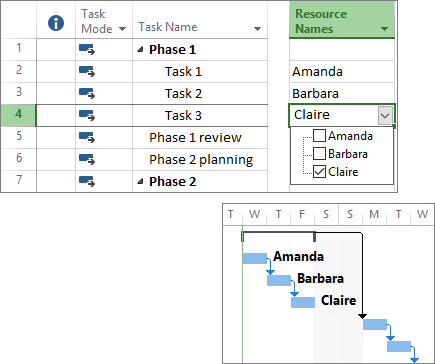Open the Task Name column filter dropdown
The height and width of the screenshot is (364, 435).
[x=257, y=29]
